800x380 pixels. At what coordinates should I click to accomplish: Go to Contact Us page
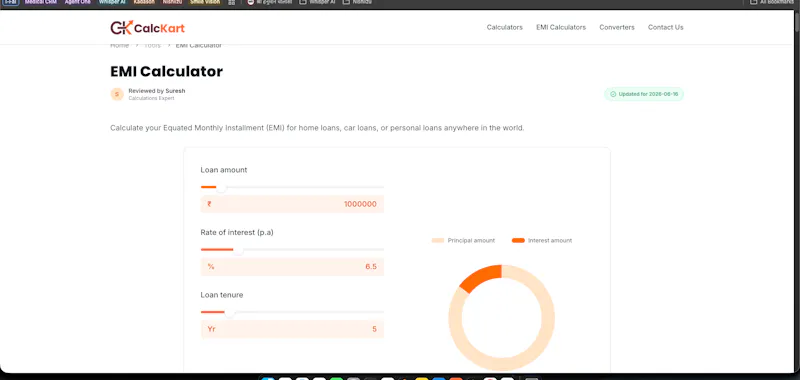tap(665, 28)
